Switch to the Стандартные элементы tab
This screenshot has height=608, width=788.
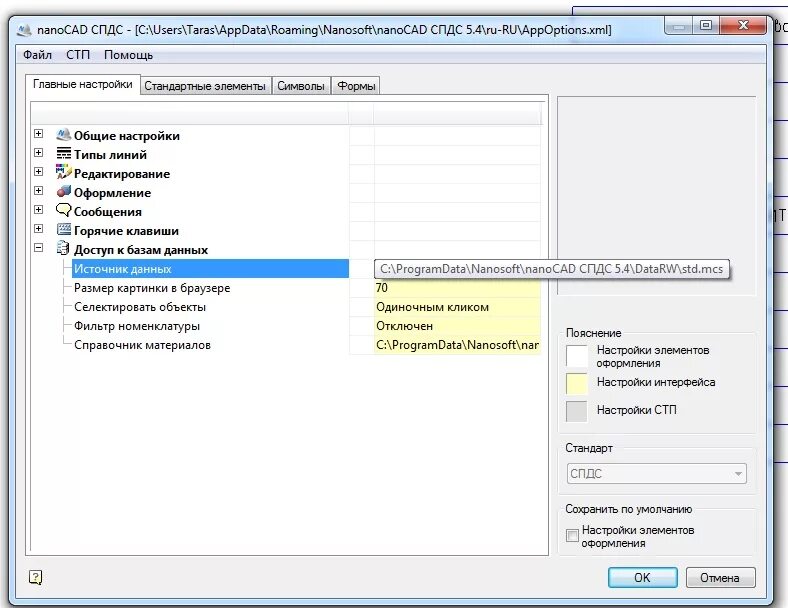point(205,86)
